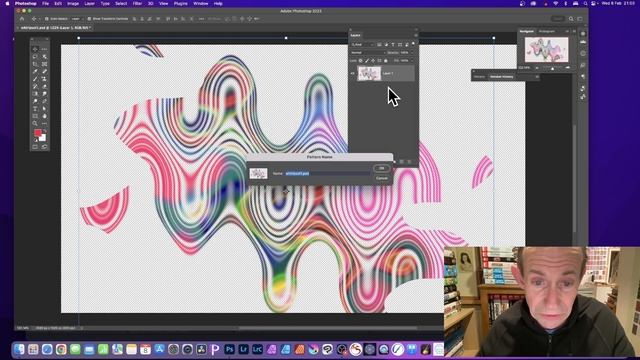Open the File menu
Viewport: 640px width, 360px height.
[x=45, y=4]
